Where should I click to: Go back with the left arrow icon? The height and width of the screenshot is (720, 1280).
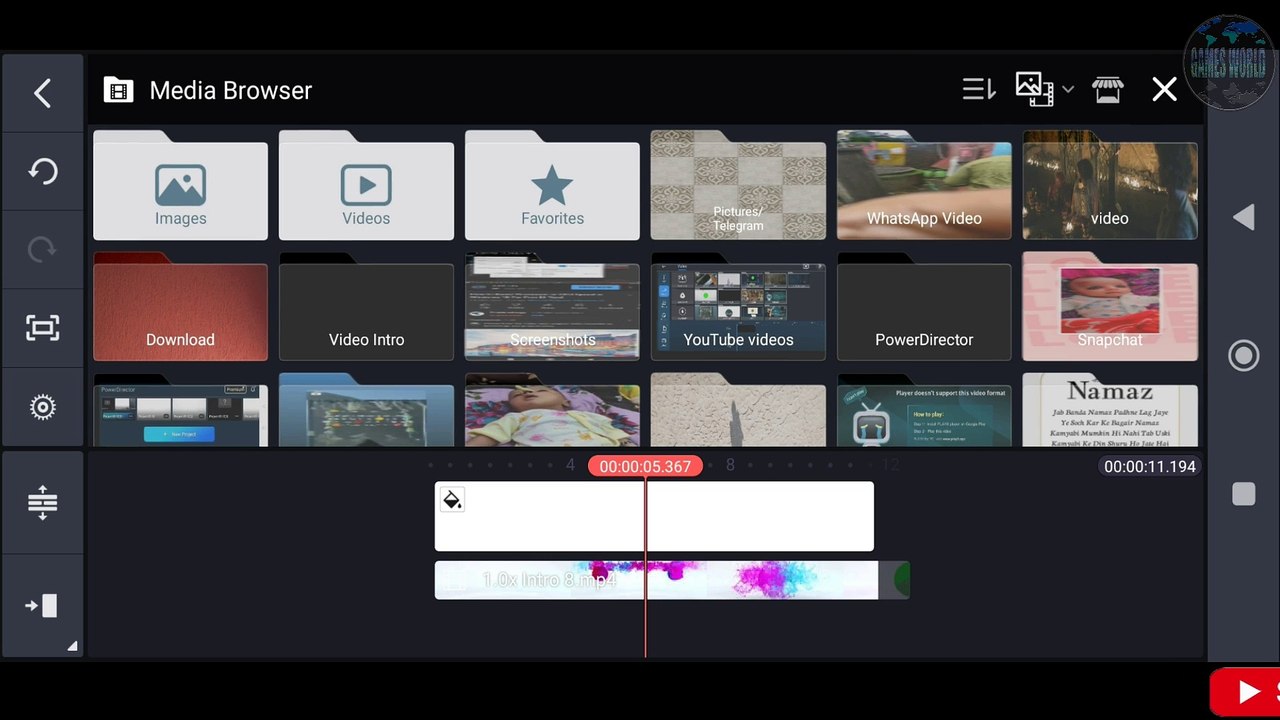tap(42, 93)
